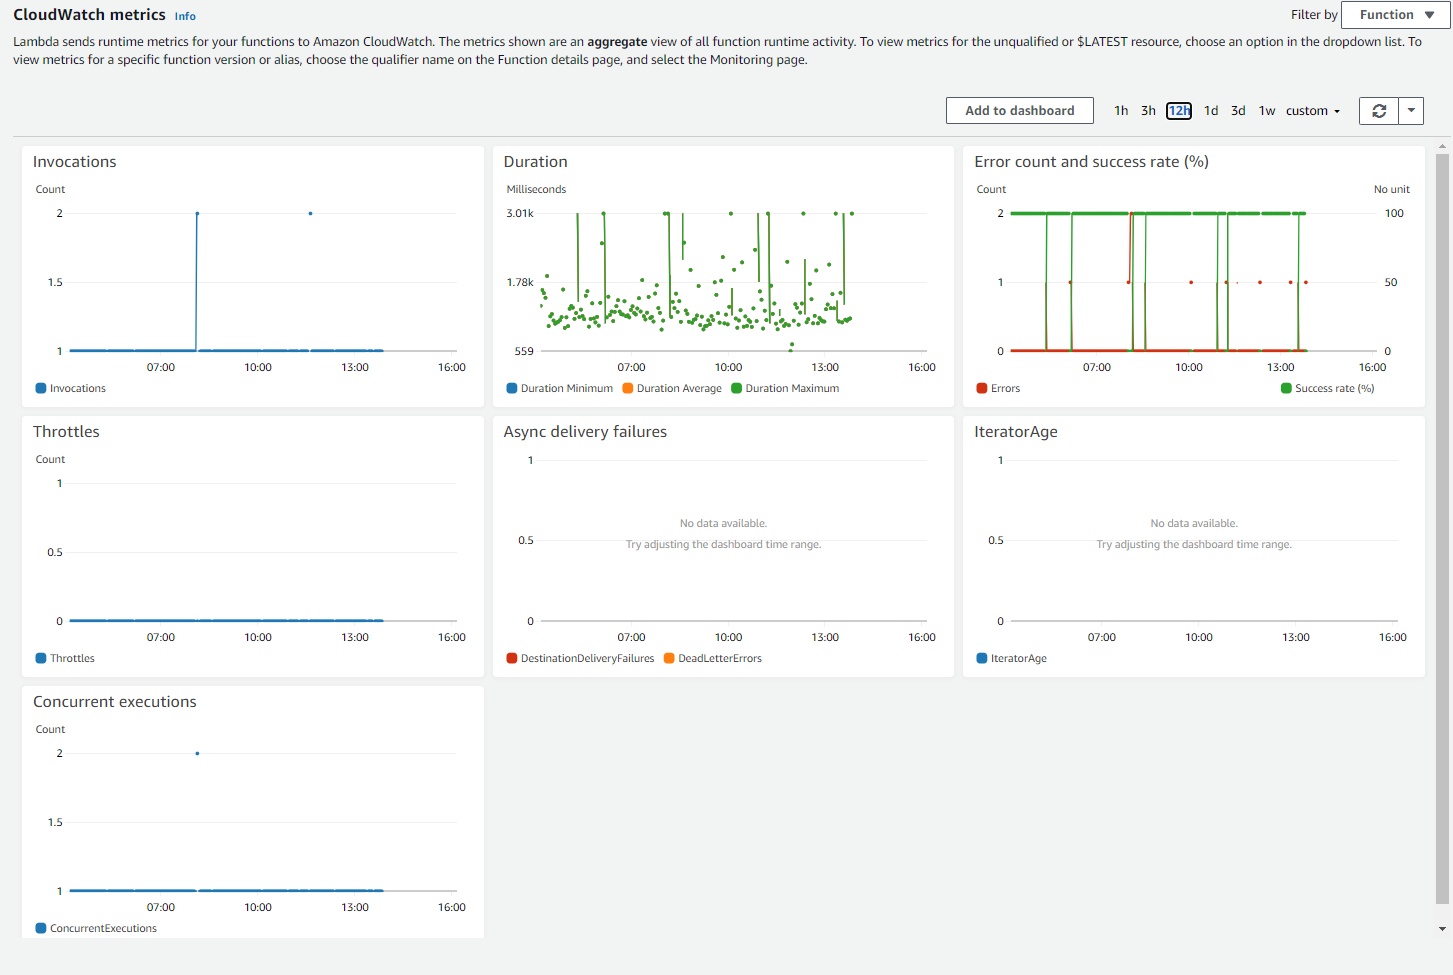Viewport: 1453px width, 975px height.
Task: Toggle the Success rate (%) legend icon
Action: tap(1286, 388)
